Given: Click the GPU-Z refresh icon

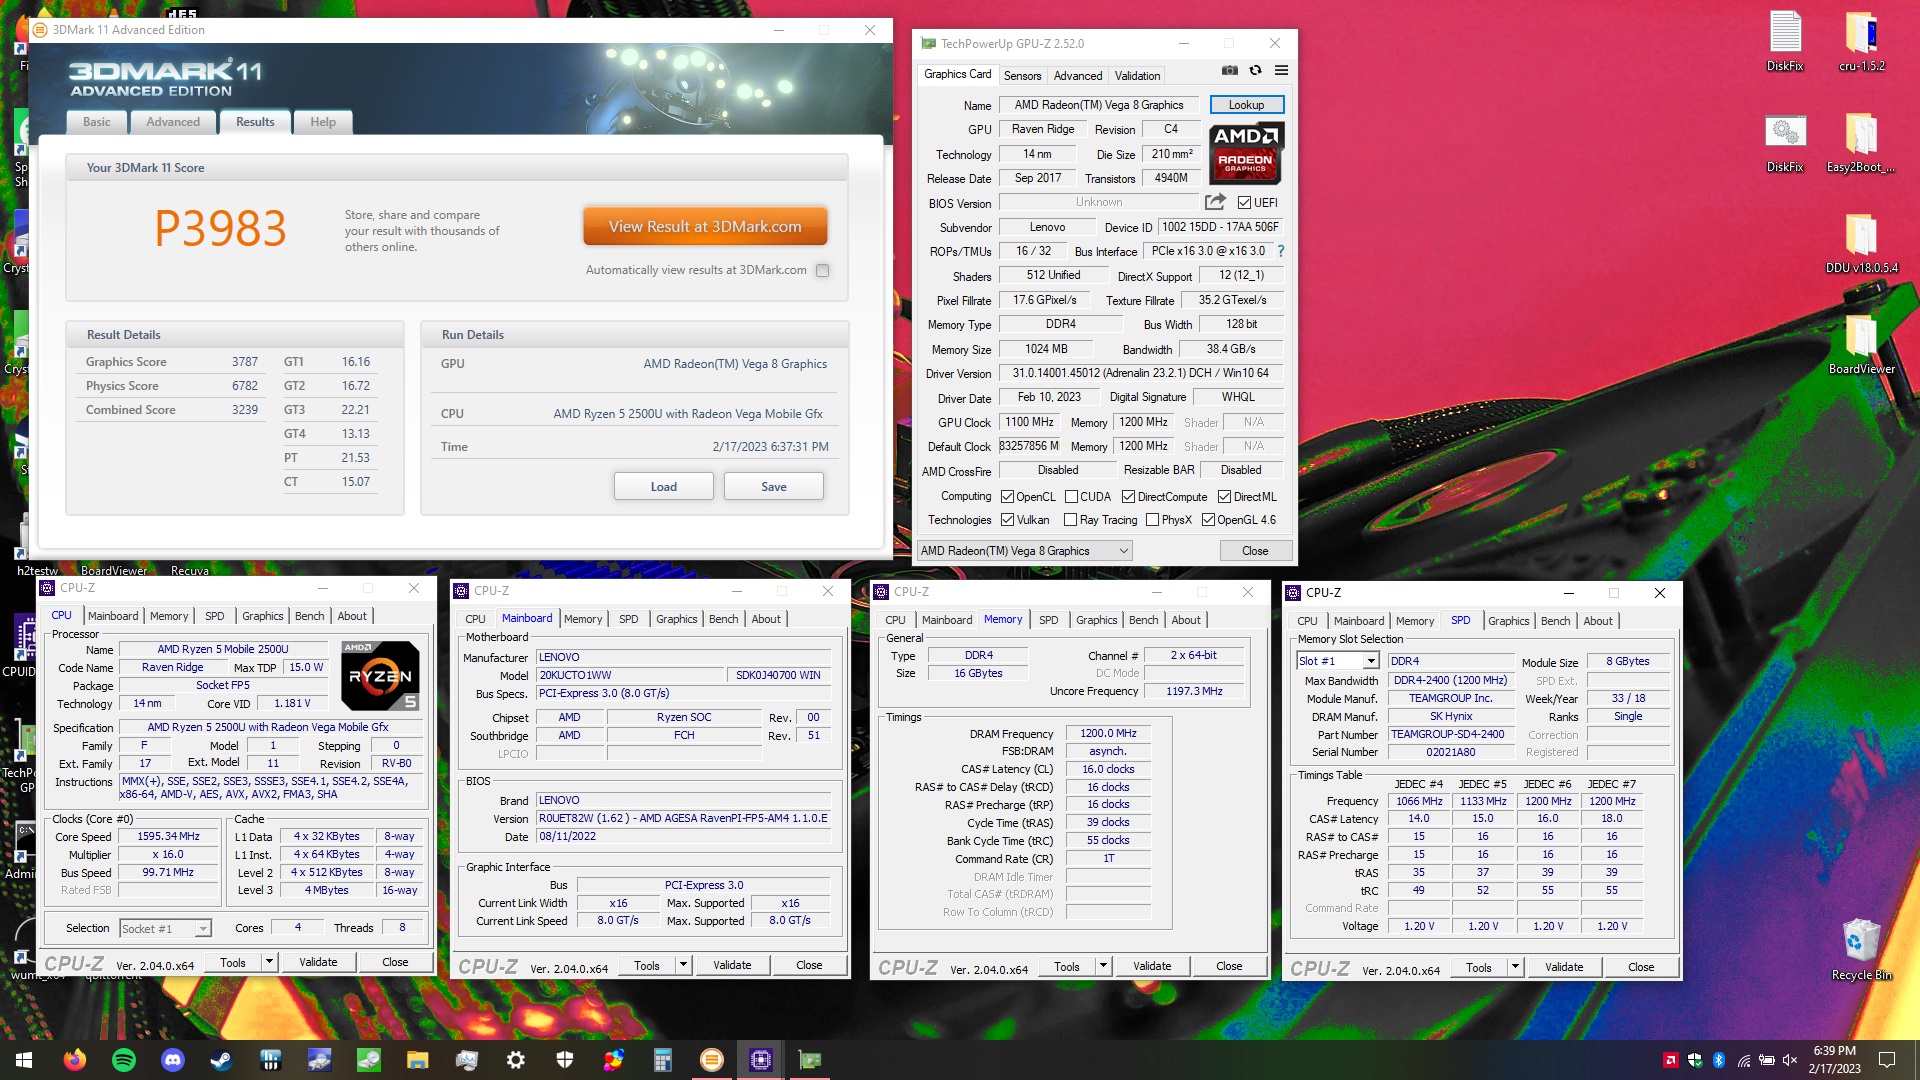Looking at the screenshot, I should pyautogui.click(x=1255, y=70).
